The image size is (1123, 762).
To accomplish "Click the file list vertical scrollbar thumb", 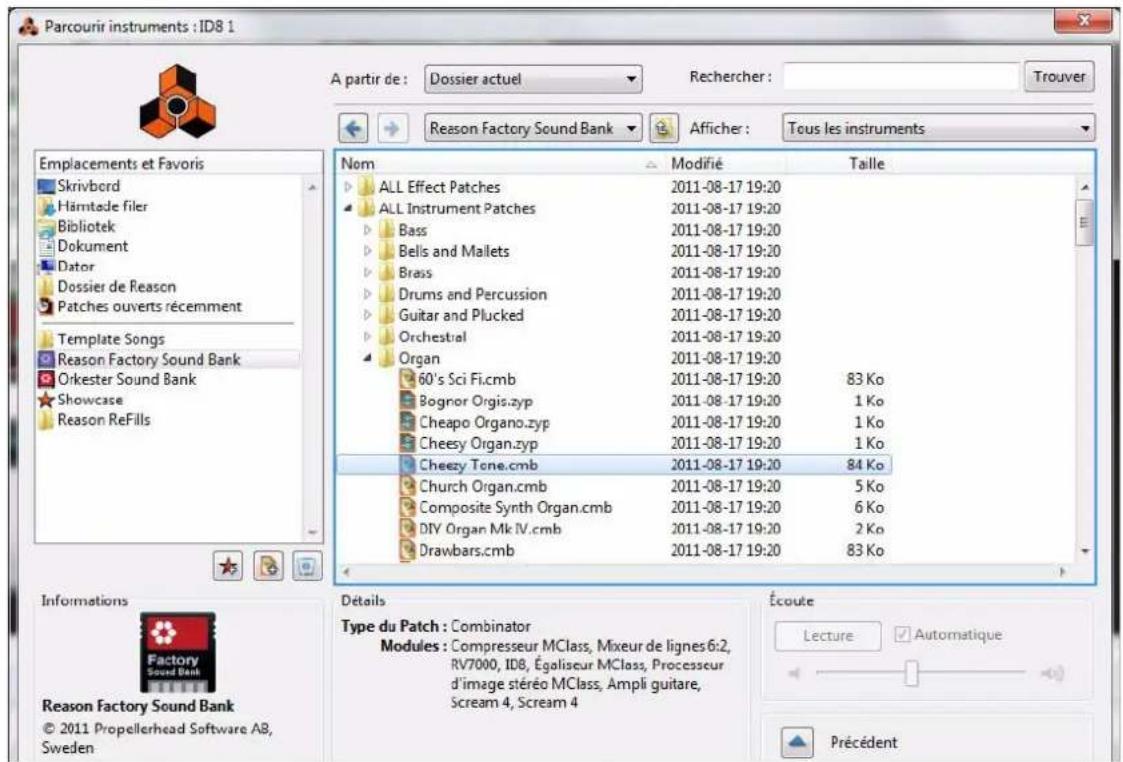I will tap(1085, 222).
